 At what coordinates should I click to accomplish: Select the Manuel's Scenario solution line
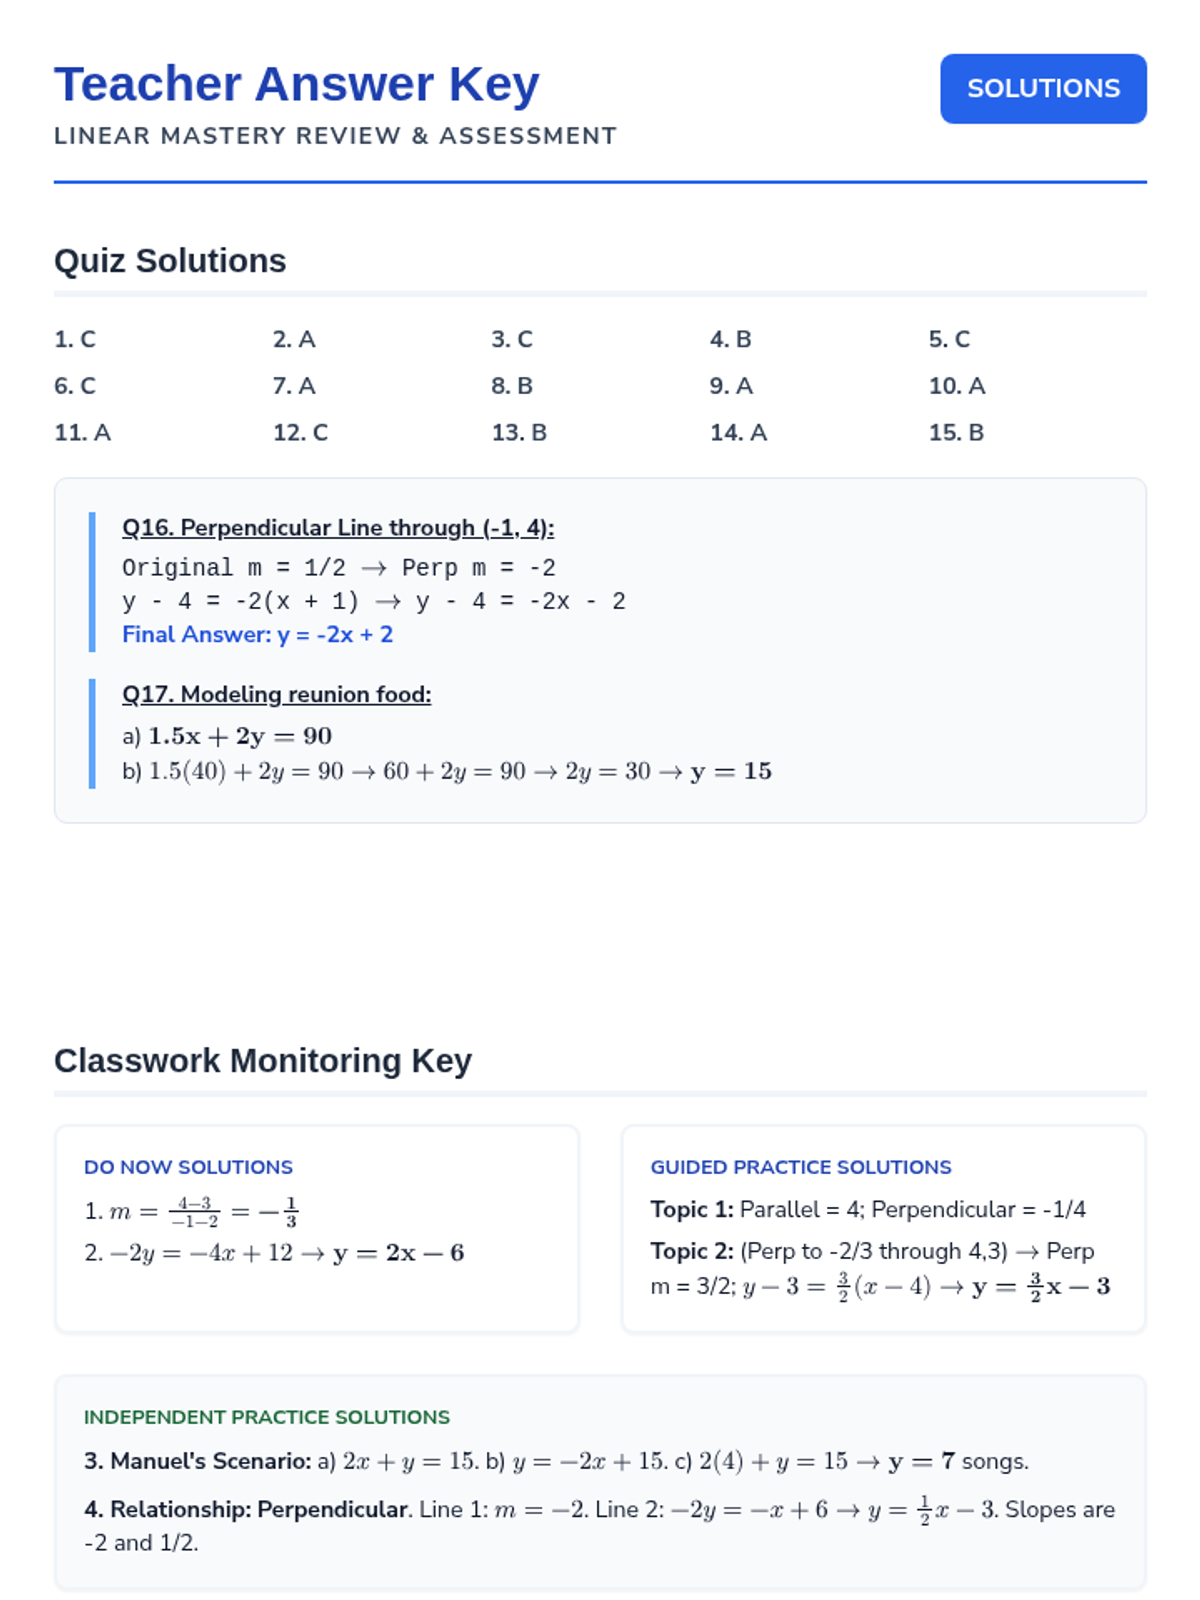click(556, 1461)
